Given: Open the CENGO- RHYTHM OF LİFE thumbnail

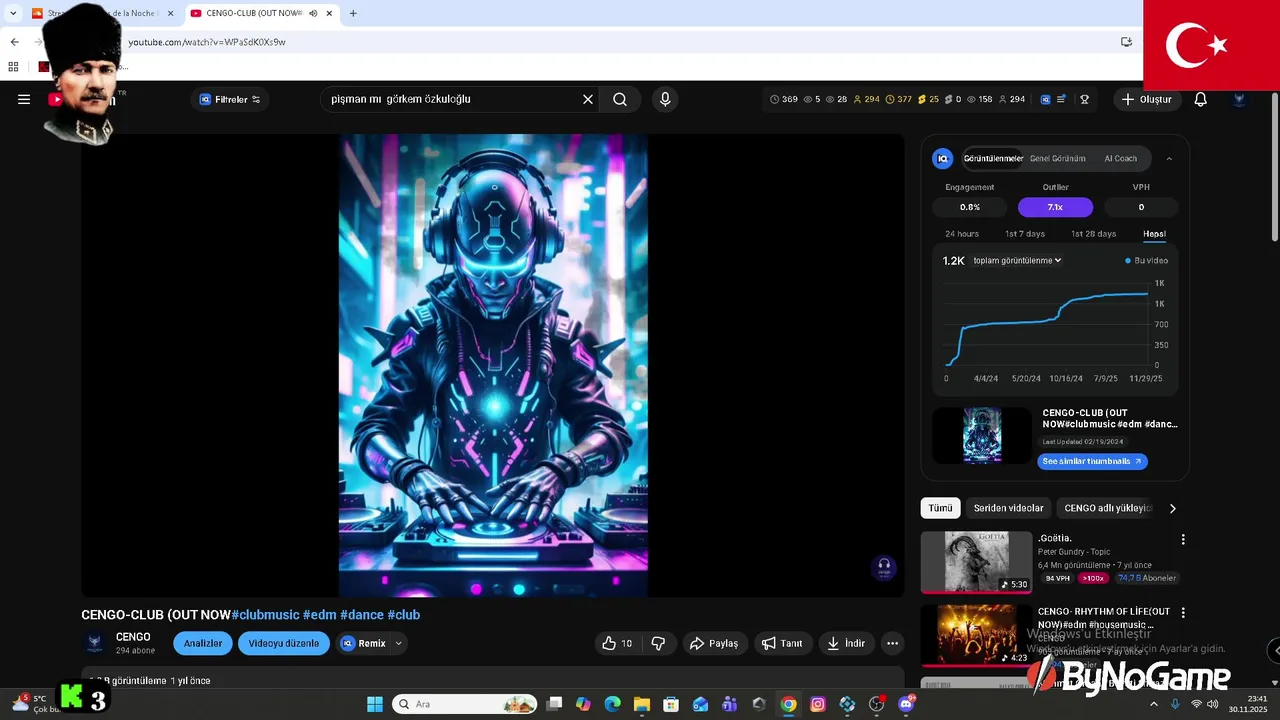Looking at the screenshot, I should point(976,634).
